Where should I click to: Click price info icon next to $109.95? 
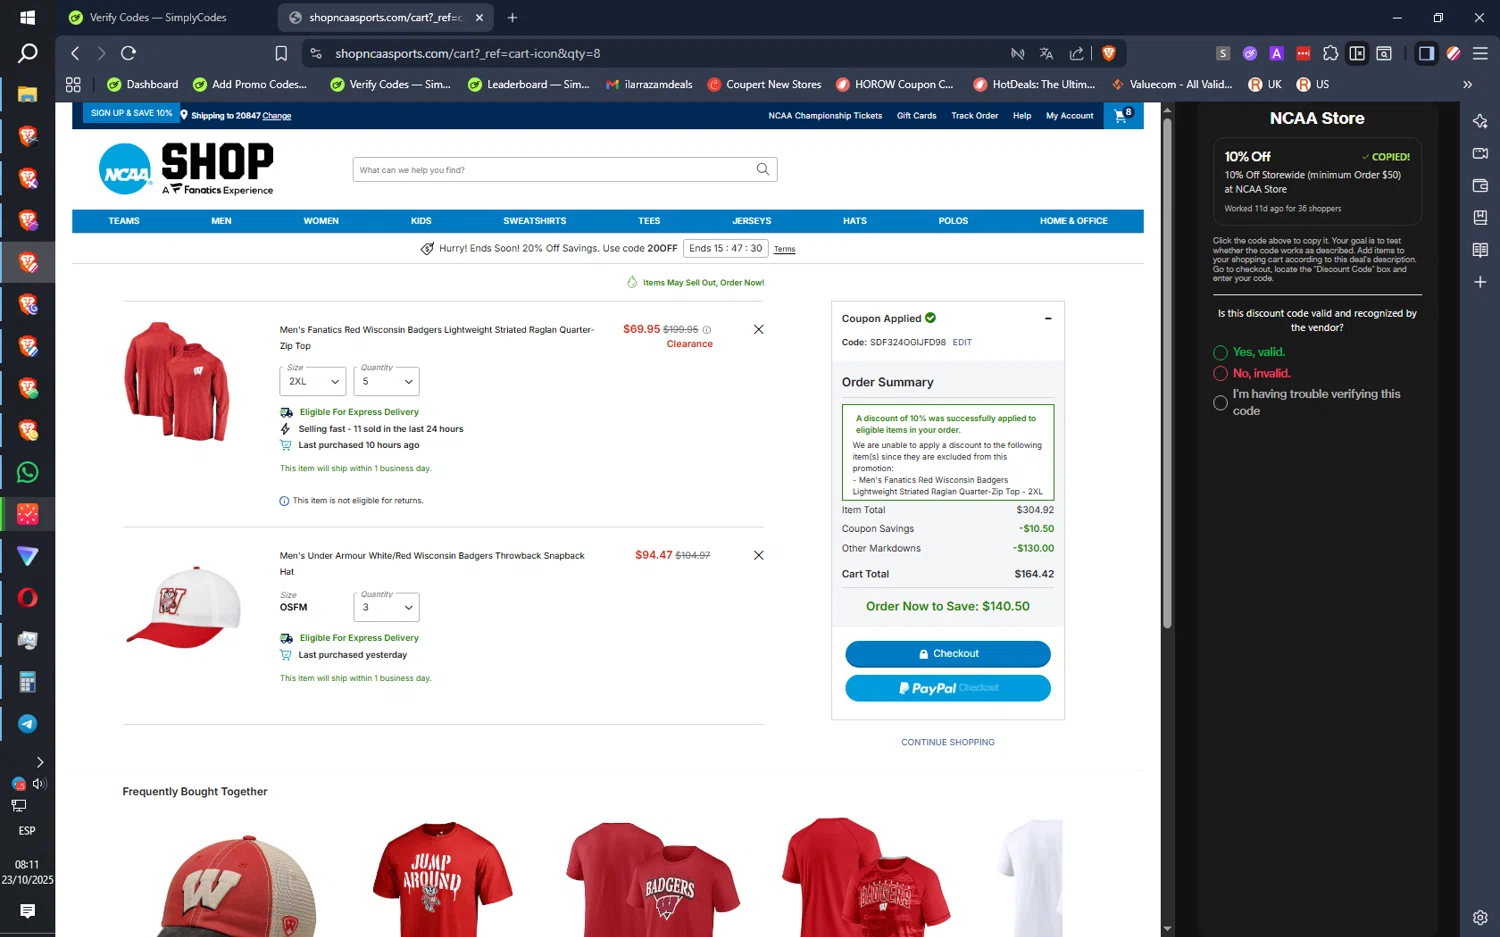click(706, 329)
